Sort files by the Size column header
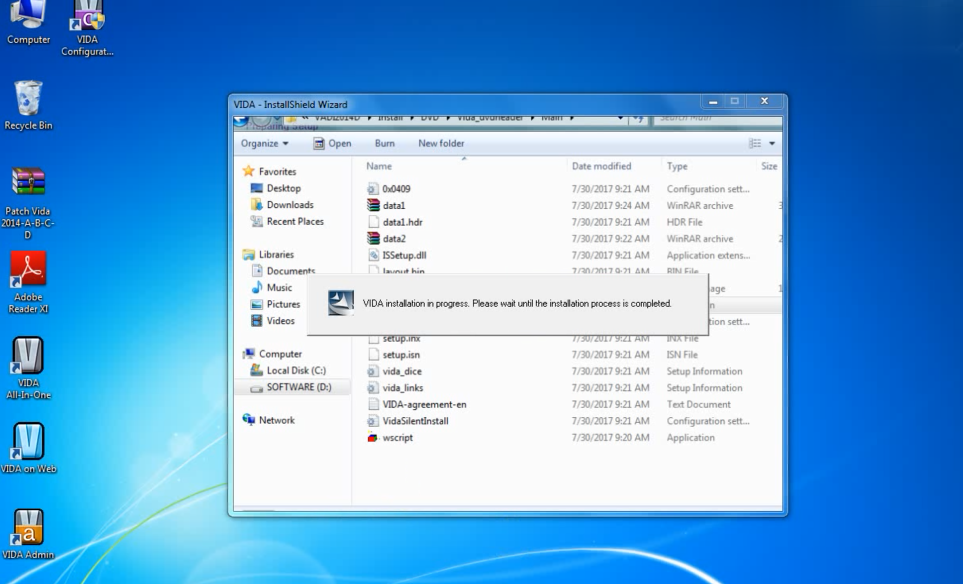 click(x=769, y=166)
